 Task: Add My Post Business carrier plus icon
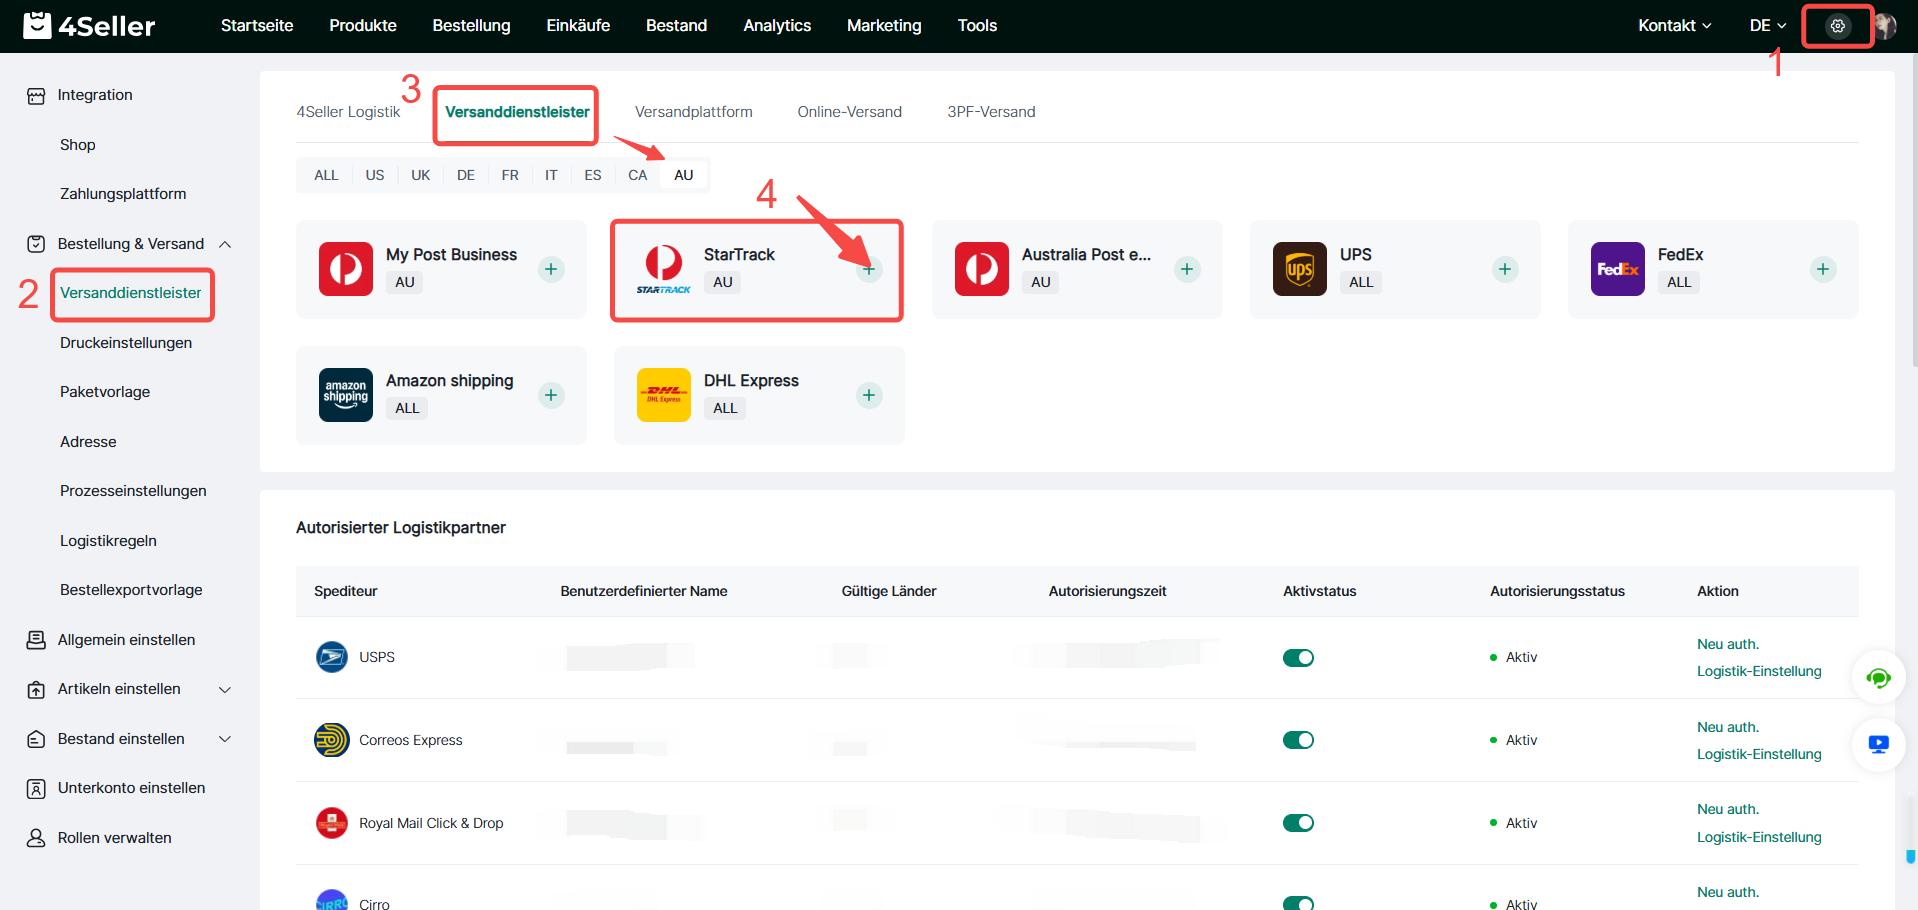click(x=551, y=269)
